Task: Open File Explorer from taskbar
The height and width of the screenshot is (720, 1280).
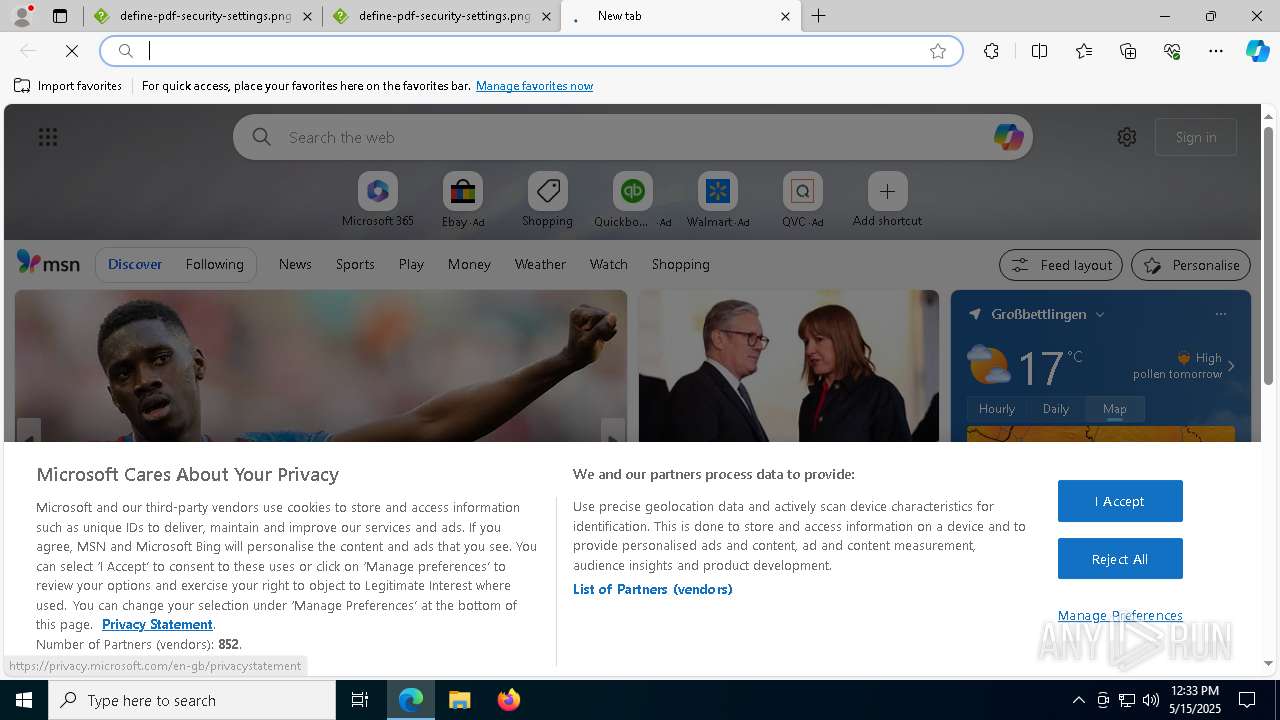Action: [x=459, y=700]
